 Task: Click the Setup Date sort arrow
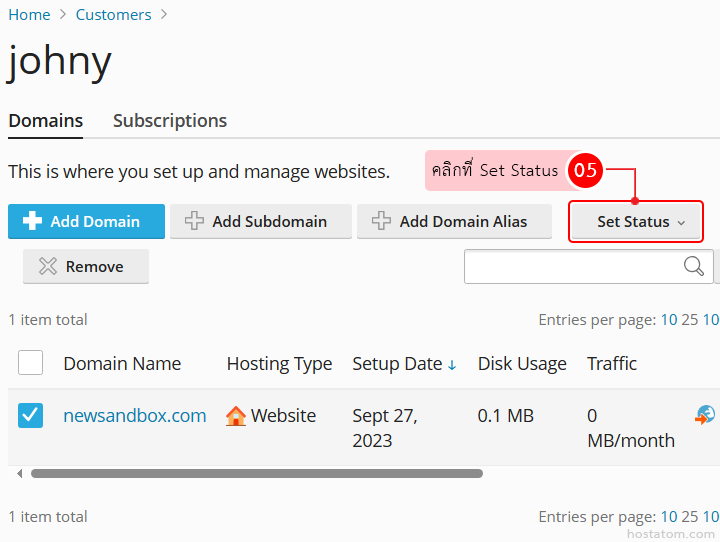(452, 365)
